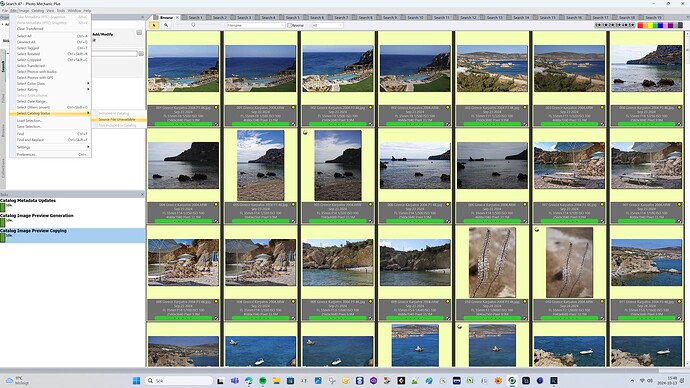Select the arrow pointer tool
690x388 pixels.
[x=154, y=26]
